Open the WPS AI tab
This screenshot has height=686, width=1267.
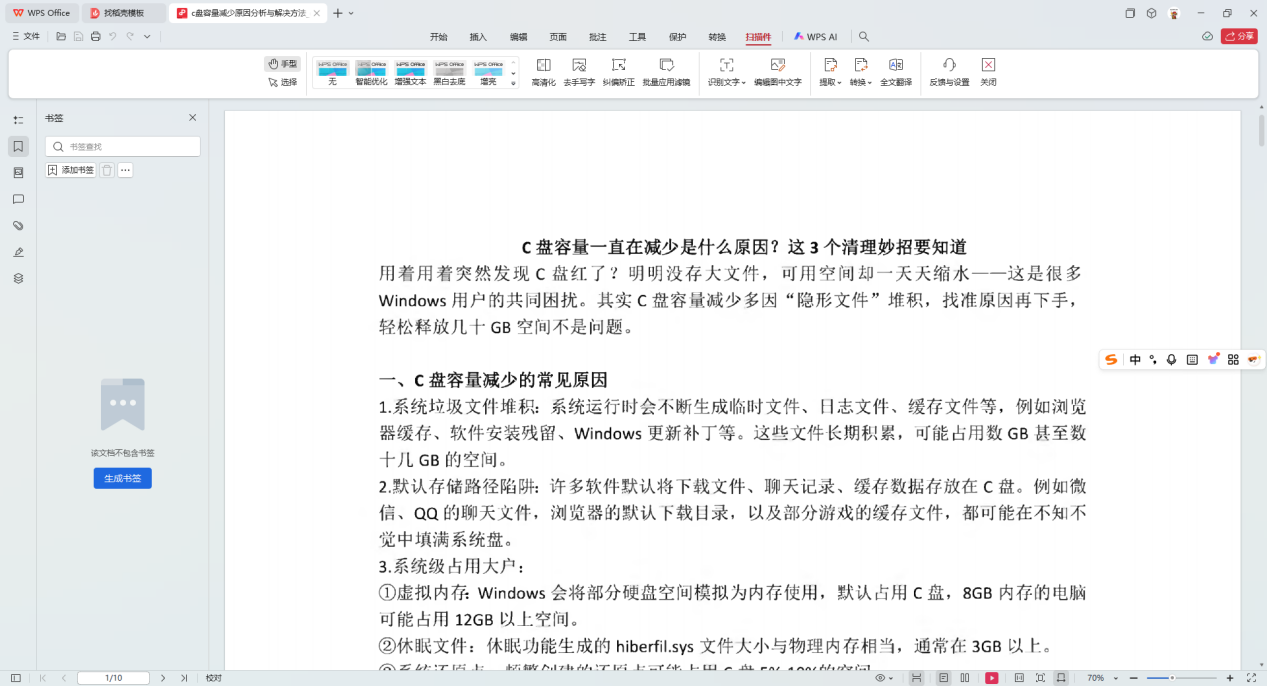815,37
